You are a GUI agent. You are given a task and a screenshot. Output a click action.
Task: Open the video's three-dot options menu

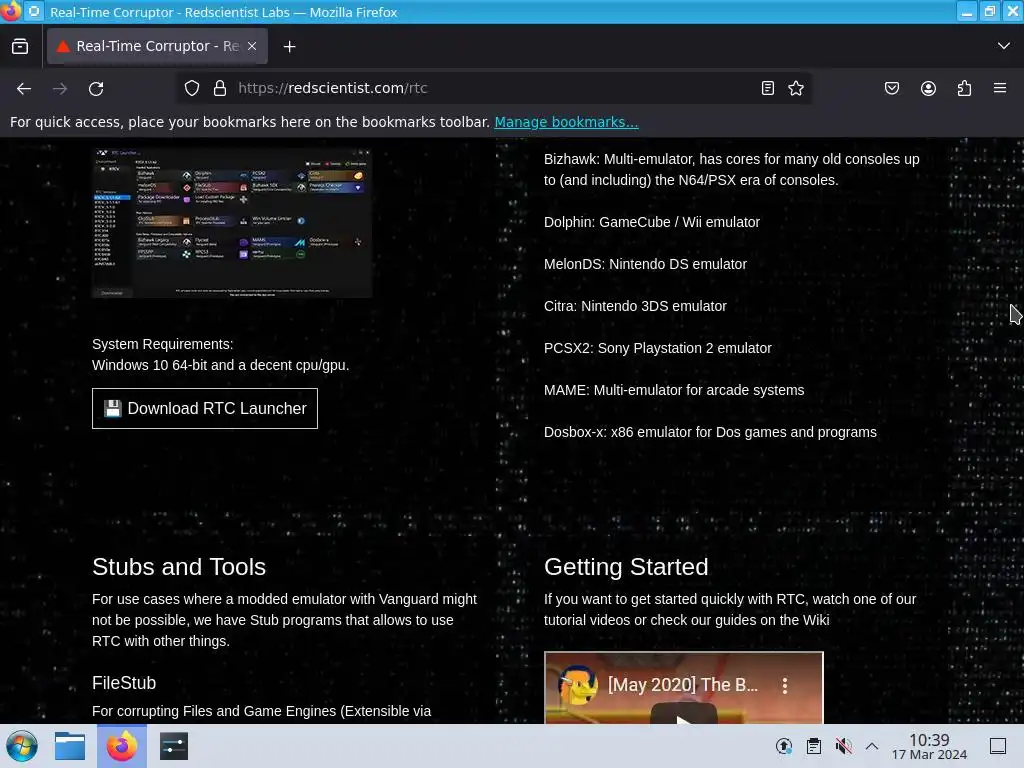(x=784, y=685)
